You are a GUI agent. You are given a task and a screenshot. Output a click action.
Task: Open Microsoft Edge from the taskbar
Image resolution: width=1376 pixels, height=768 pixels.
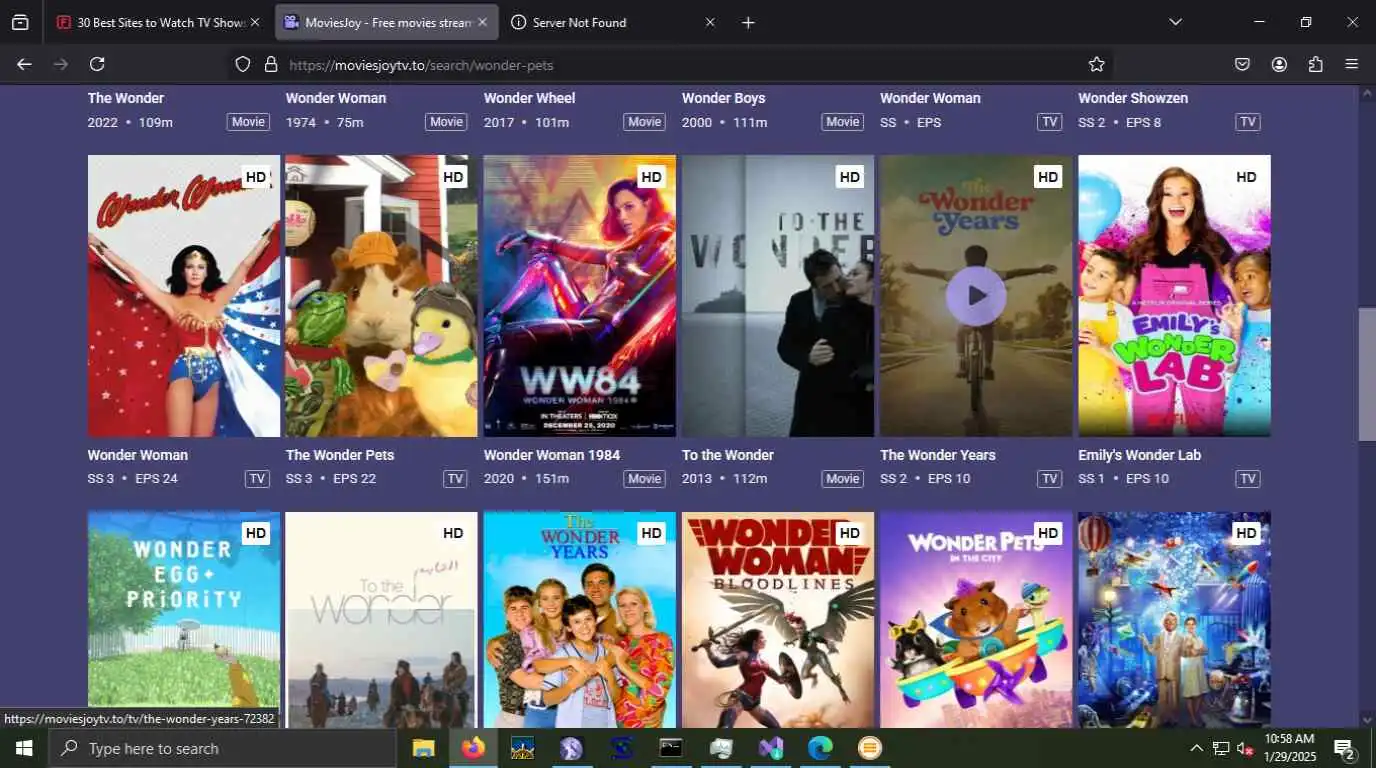click(820, 748)
